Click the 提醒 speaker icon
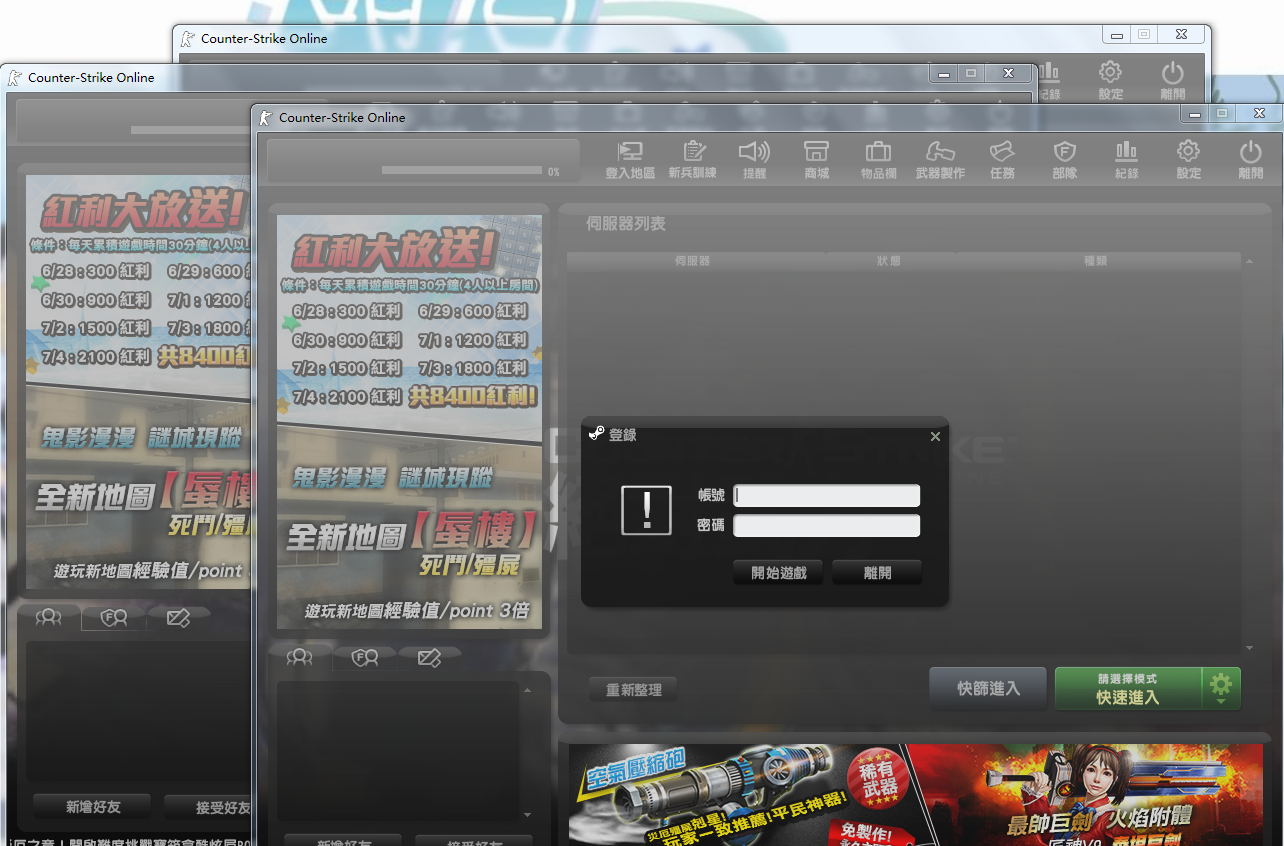This screenshot has height=846, width=1284. [x=754, y=160]
